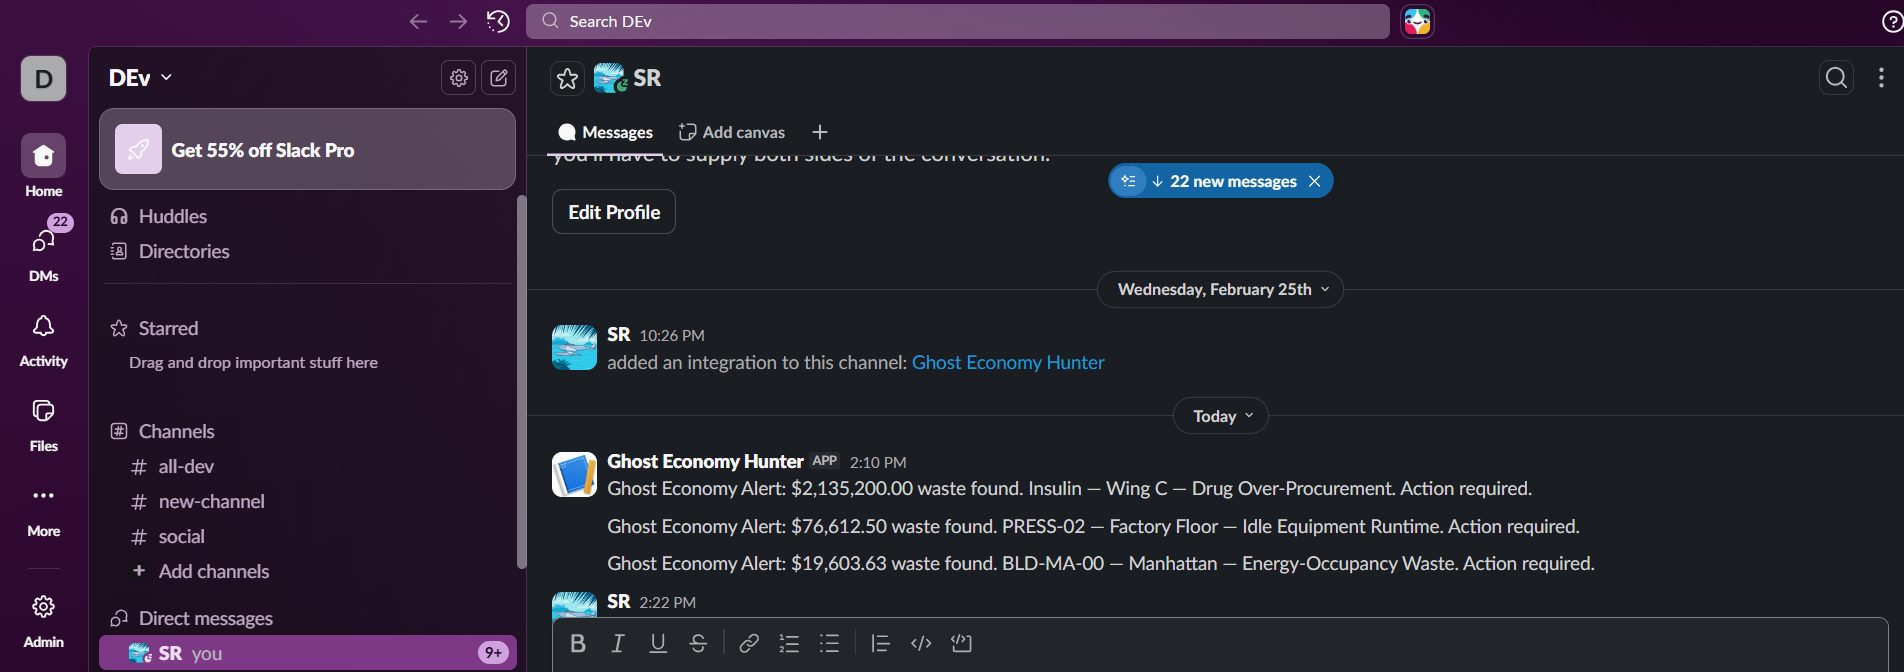The width and height of the screenshot is (1904, 672).
Task: Click the Get 55% off Slack Pro banner
Action: pos(307,149)
